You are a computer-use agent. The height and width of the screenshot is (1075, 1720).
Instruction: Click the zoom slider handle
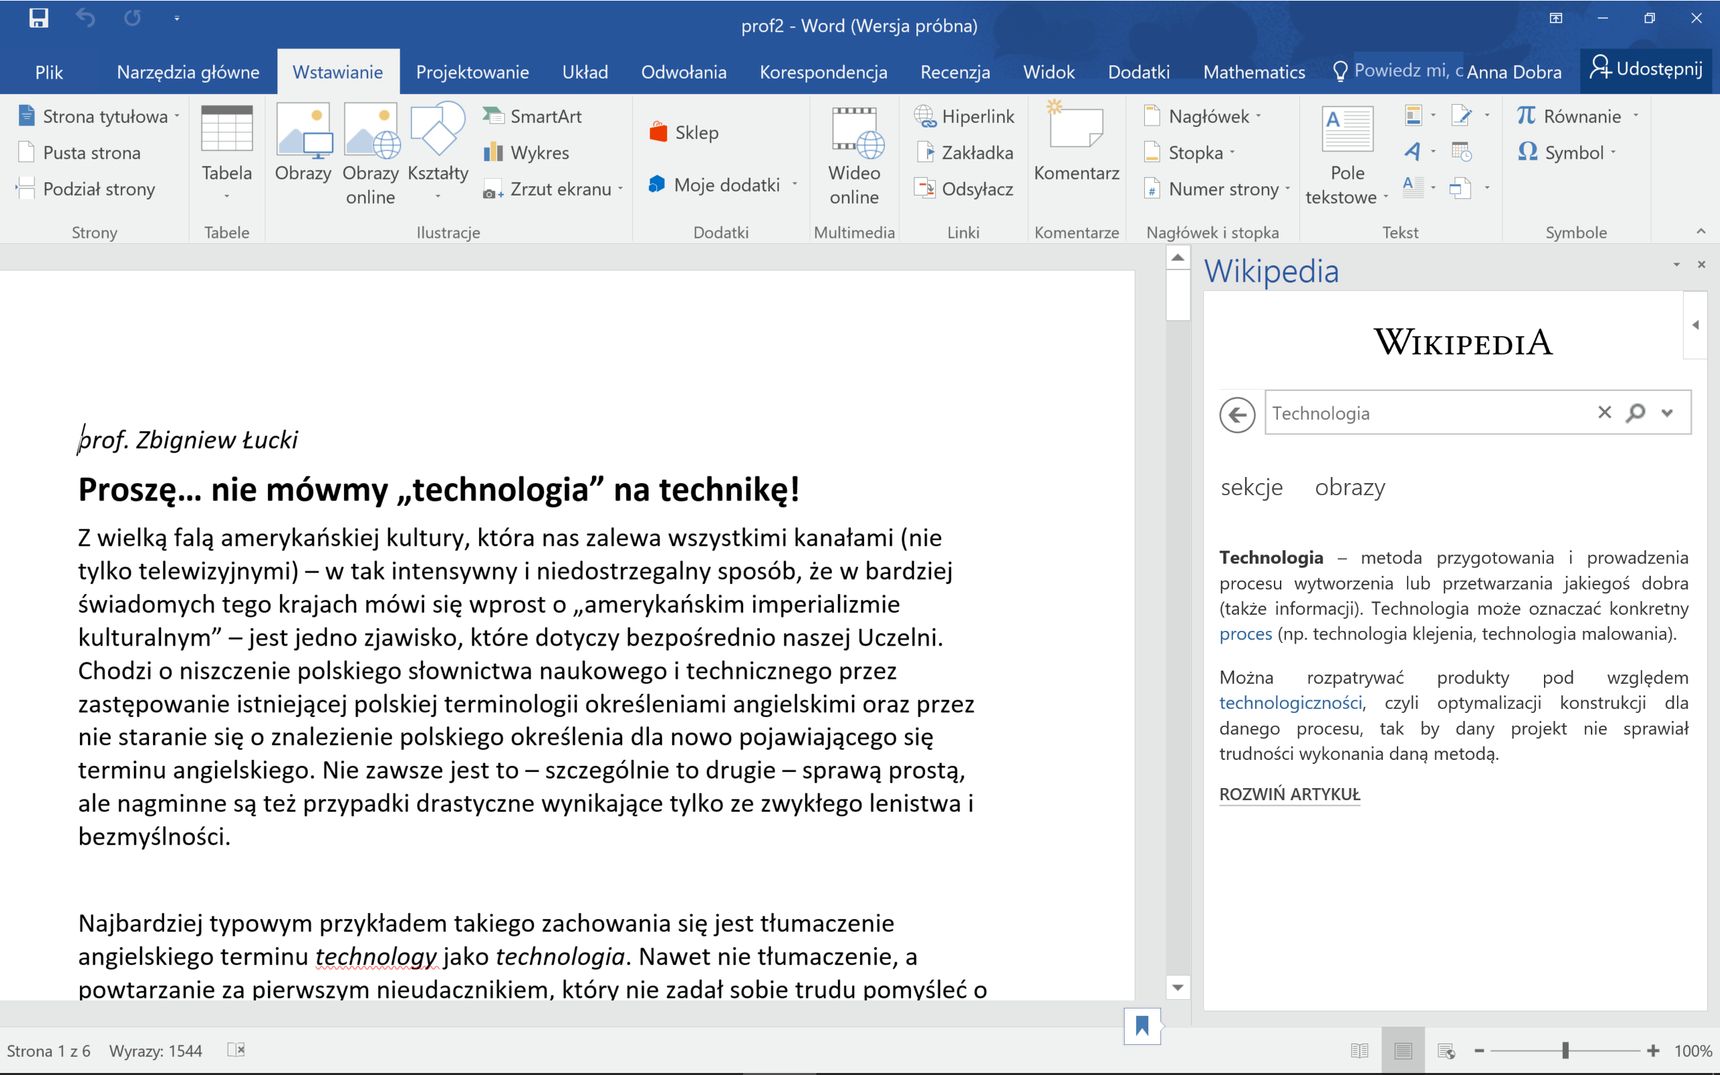click(x=1565, y=1050)
